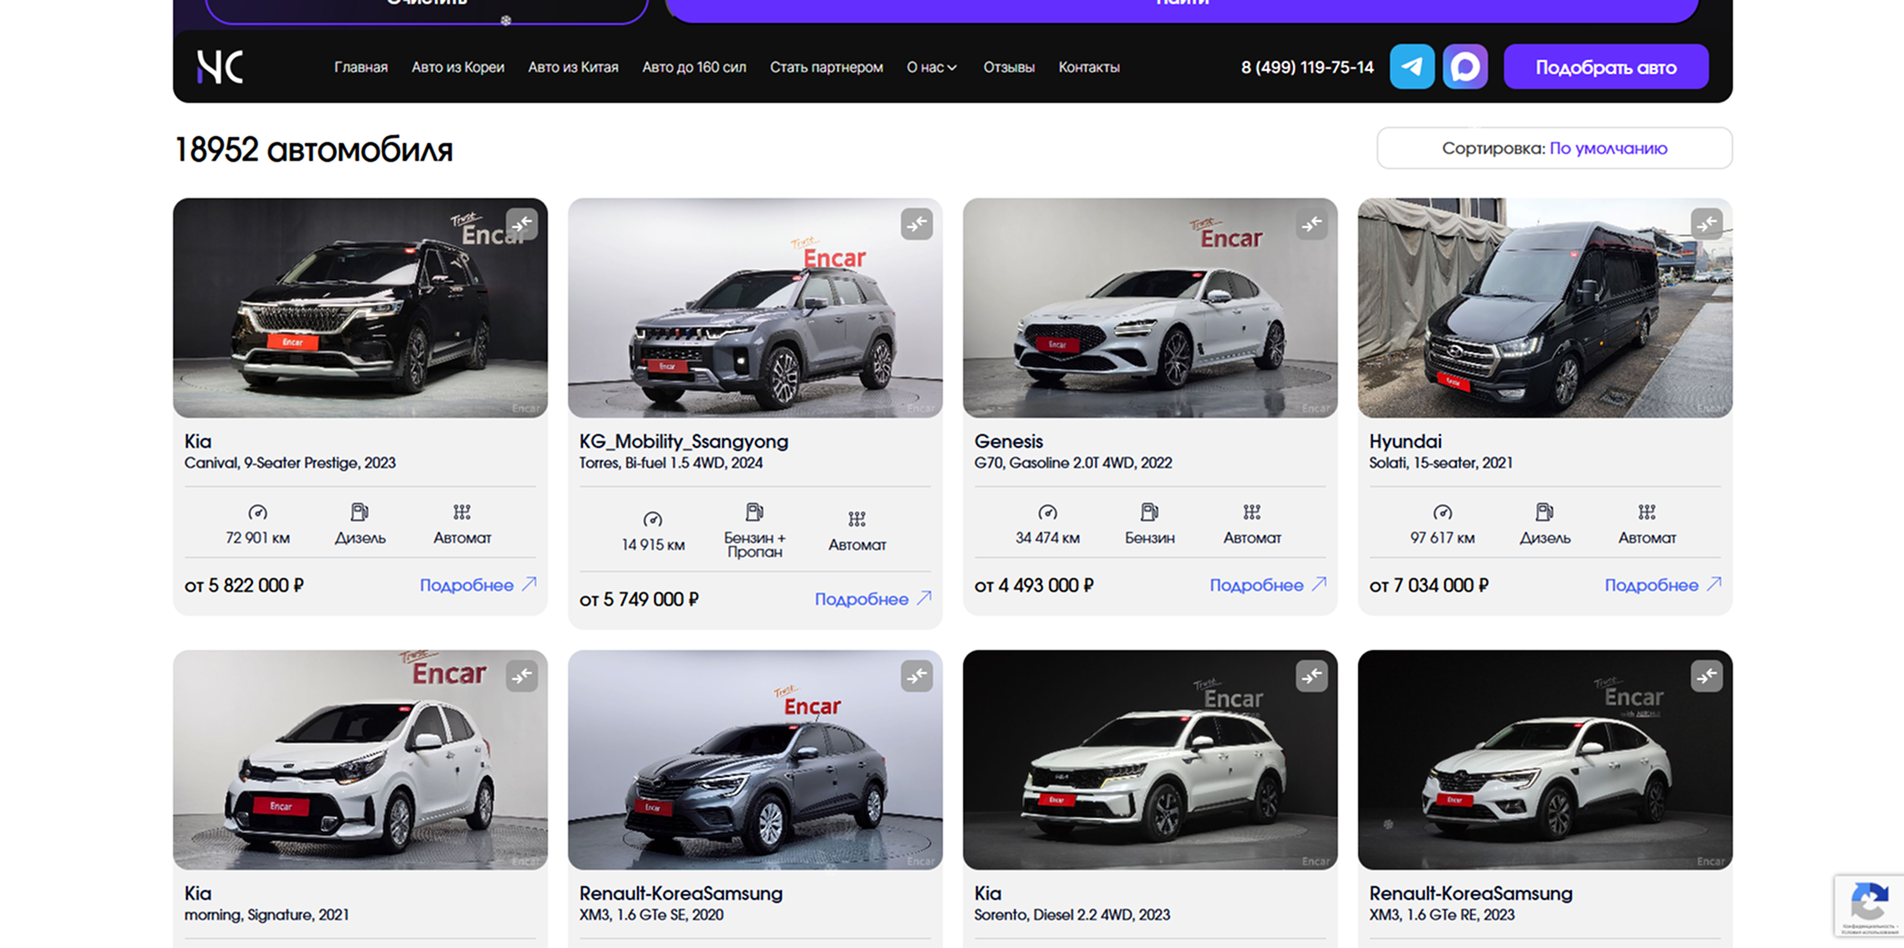Click the price от 7 034 000 ₽

[x=1429, y=585]
